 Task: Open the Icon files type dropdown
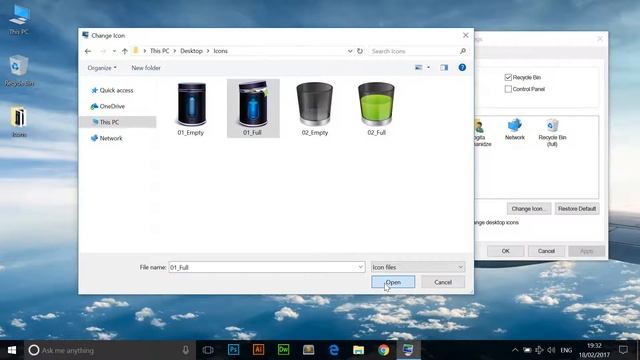point(418,267)
